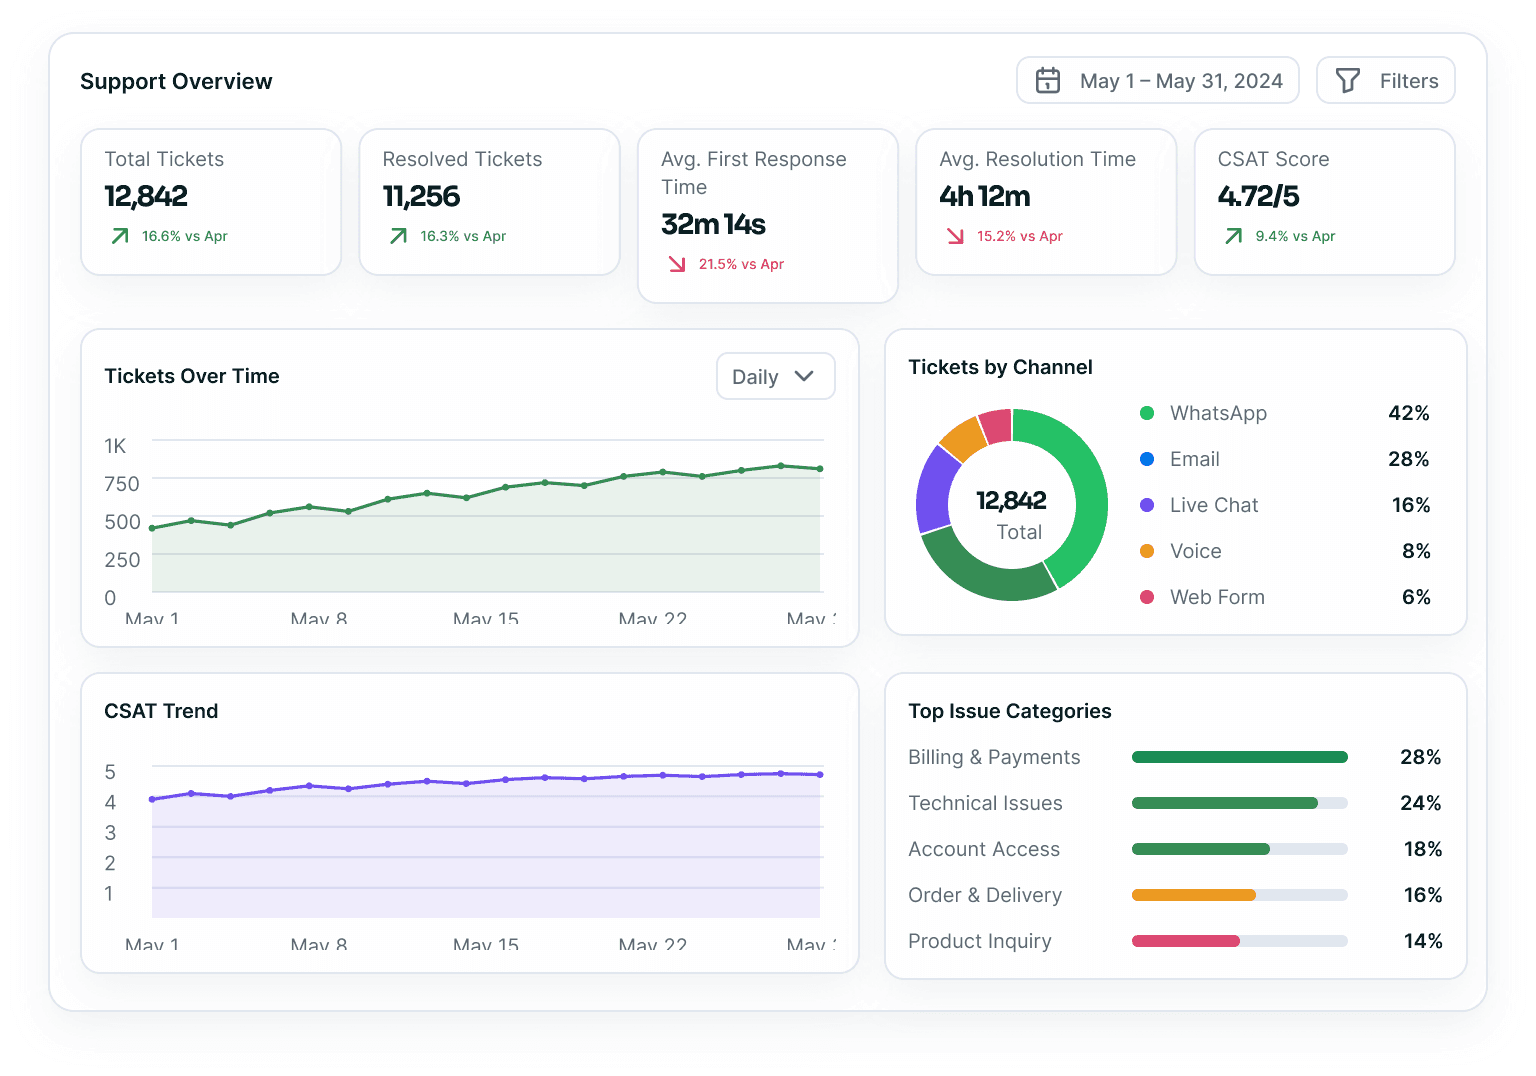Viewport: 1536px width, 1076px height.
Task: Click the chevron arrow on the Daily dropdown
Action: tap(804, 376)
